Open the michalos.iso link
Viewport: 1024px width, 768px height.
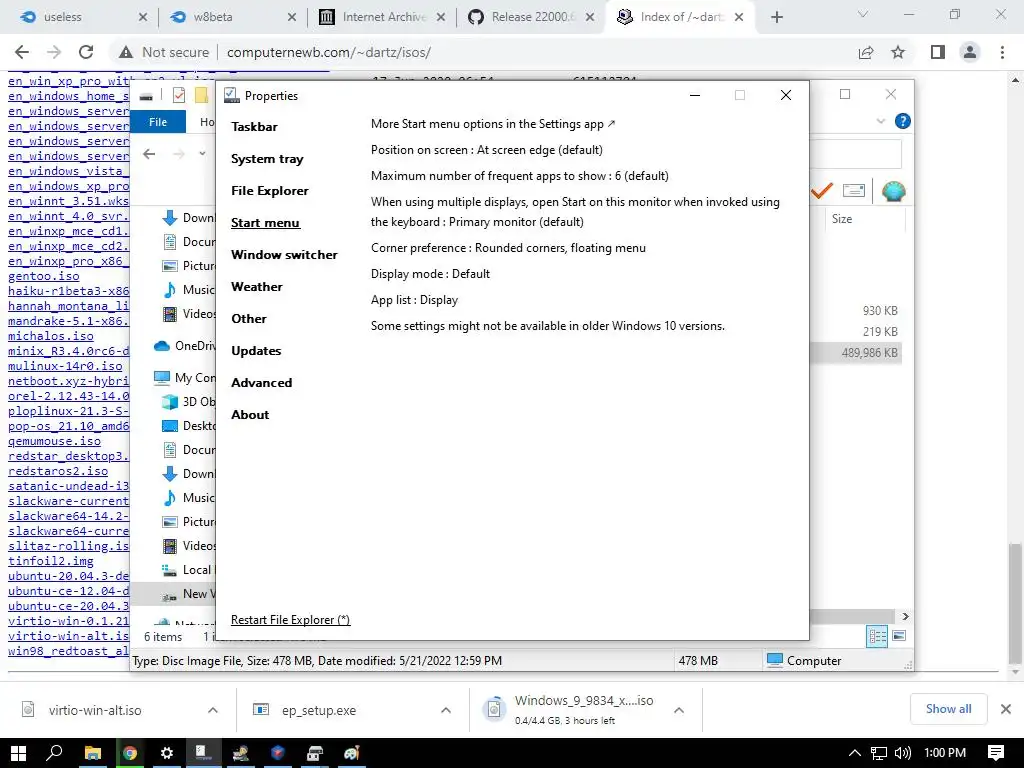(51, 336)
